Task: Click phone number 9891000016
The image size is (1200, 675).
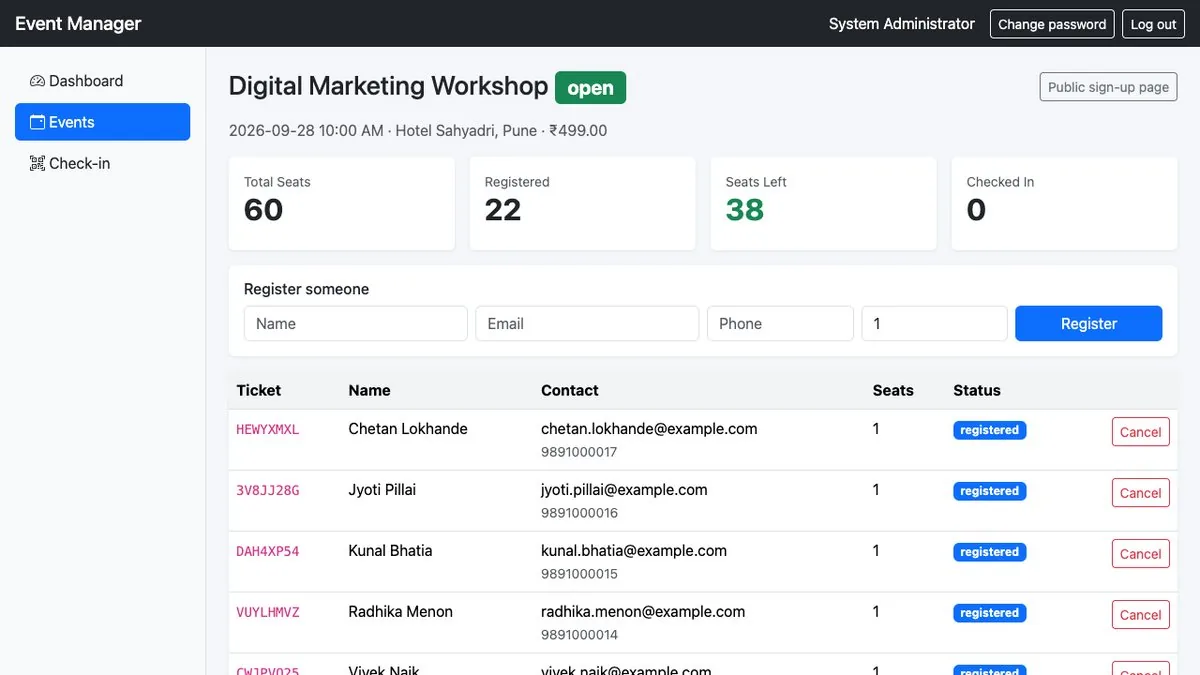Action: [579, 513]
